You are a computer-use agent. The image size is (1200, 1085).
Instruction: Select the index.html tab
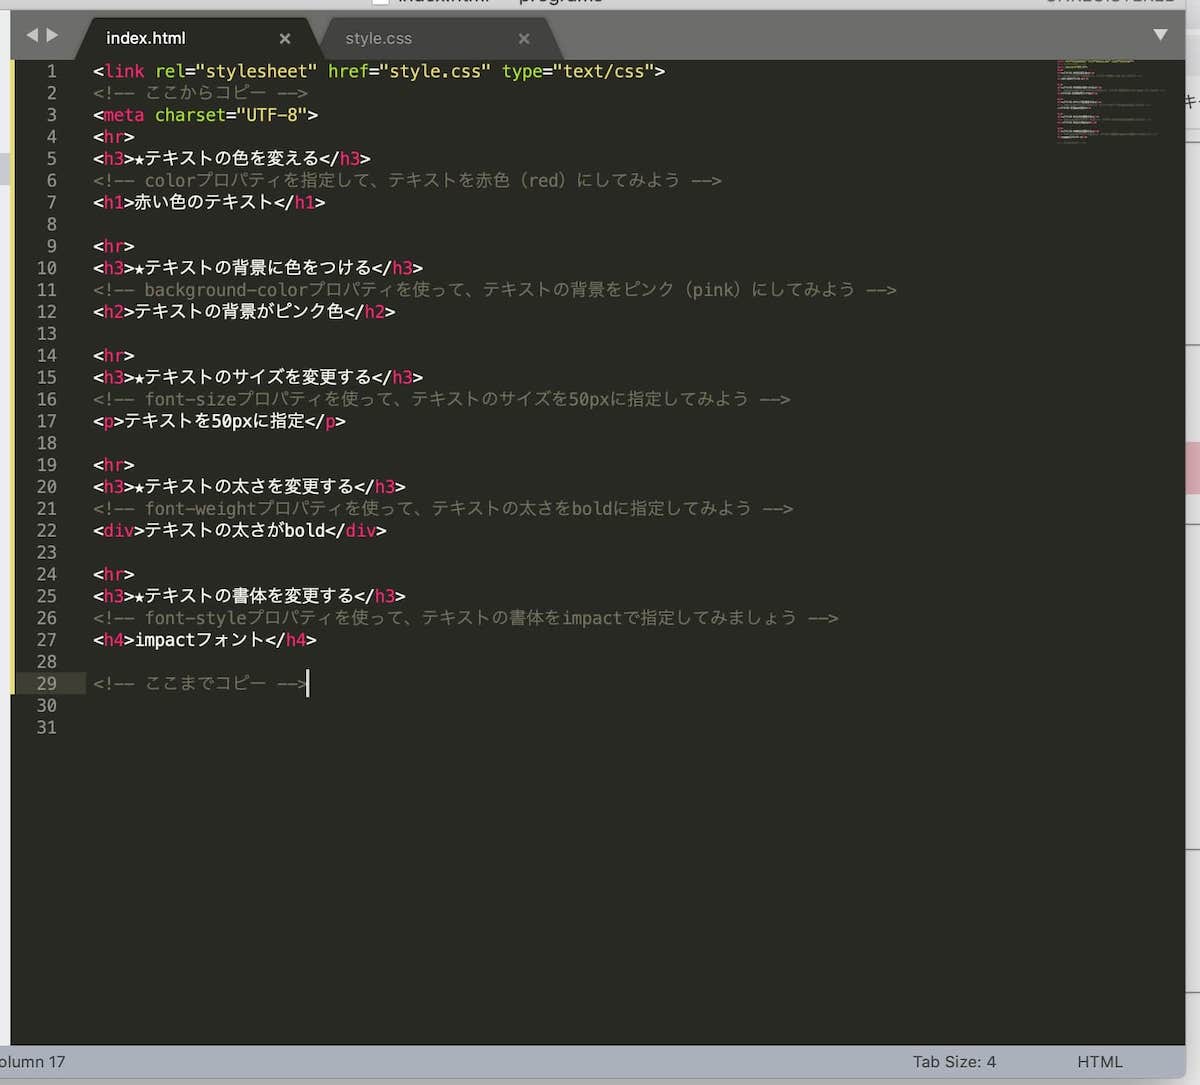tap(146, 38)
